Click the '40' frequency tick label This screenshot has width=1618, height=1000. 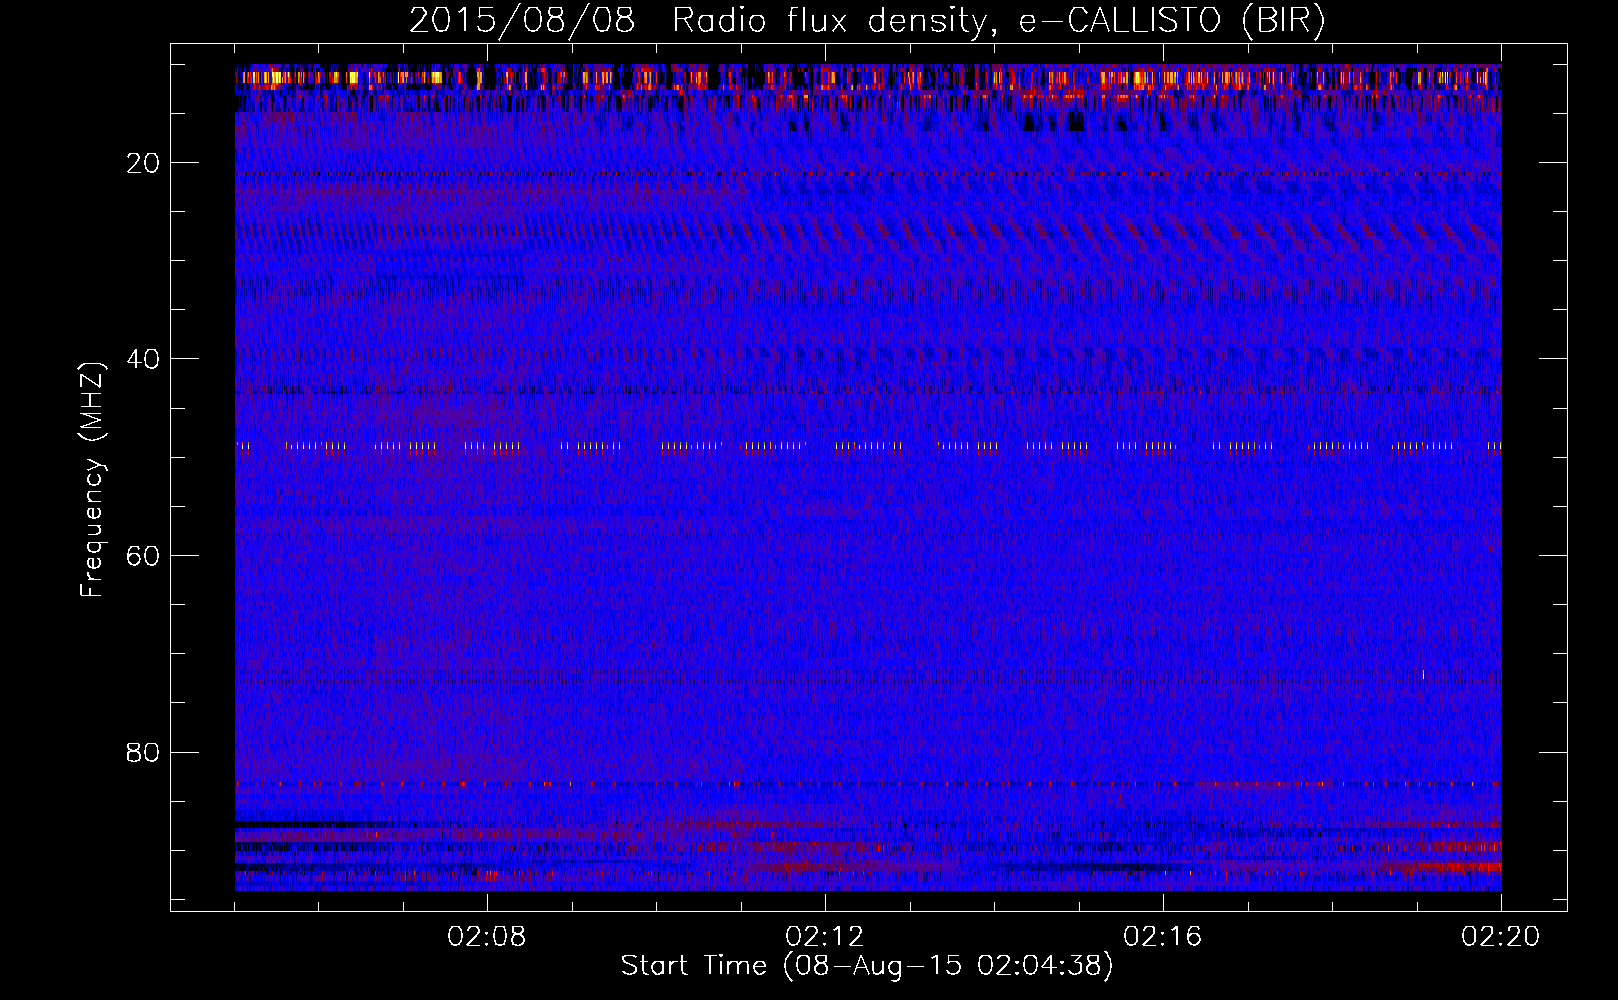144,359
